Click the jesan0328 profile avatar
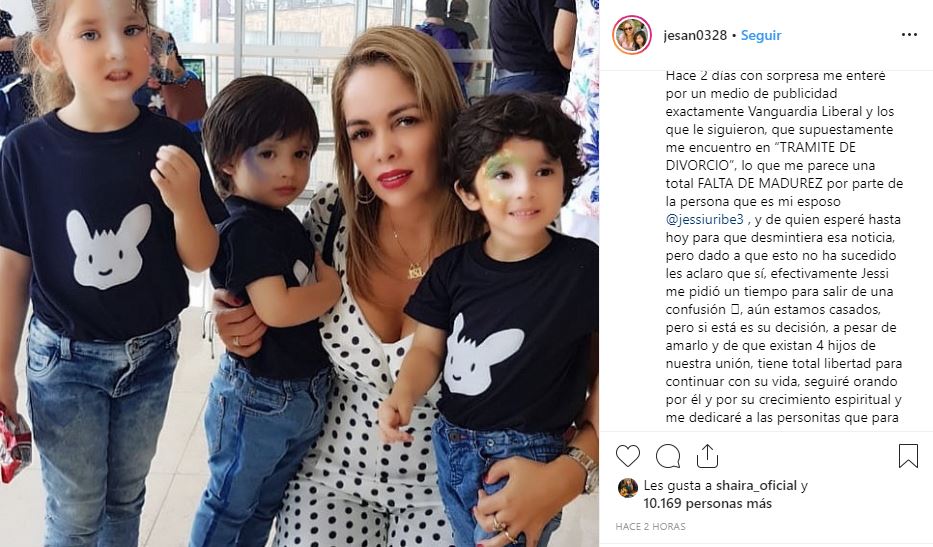 tap(632, 35)
